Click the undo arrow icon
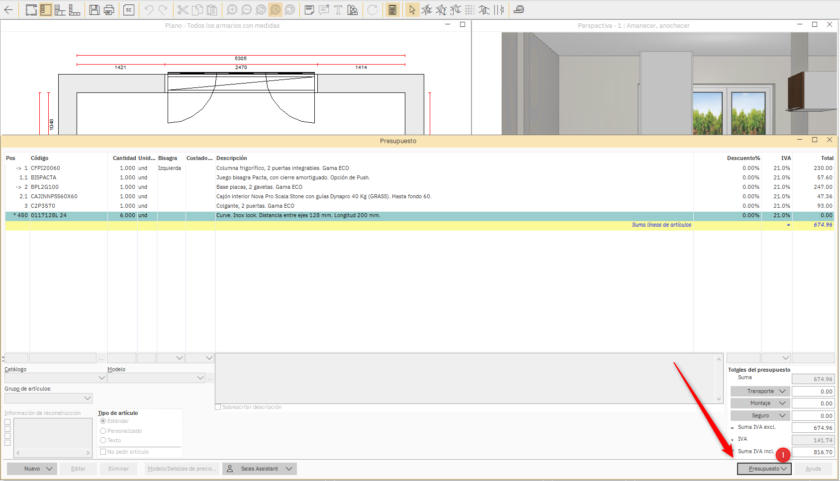This screenshot has width=840, height=481. click(x=148, y=10)
